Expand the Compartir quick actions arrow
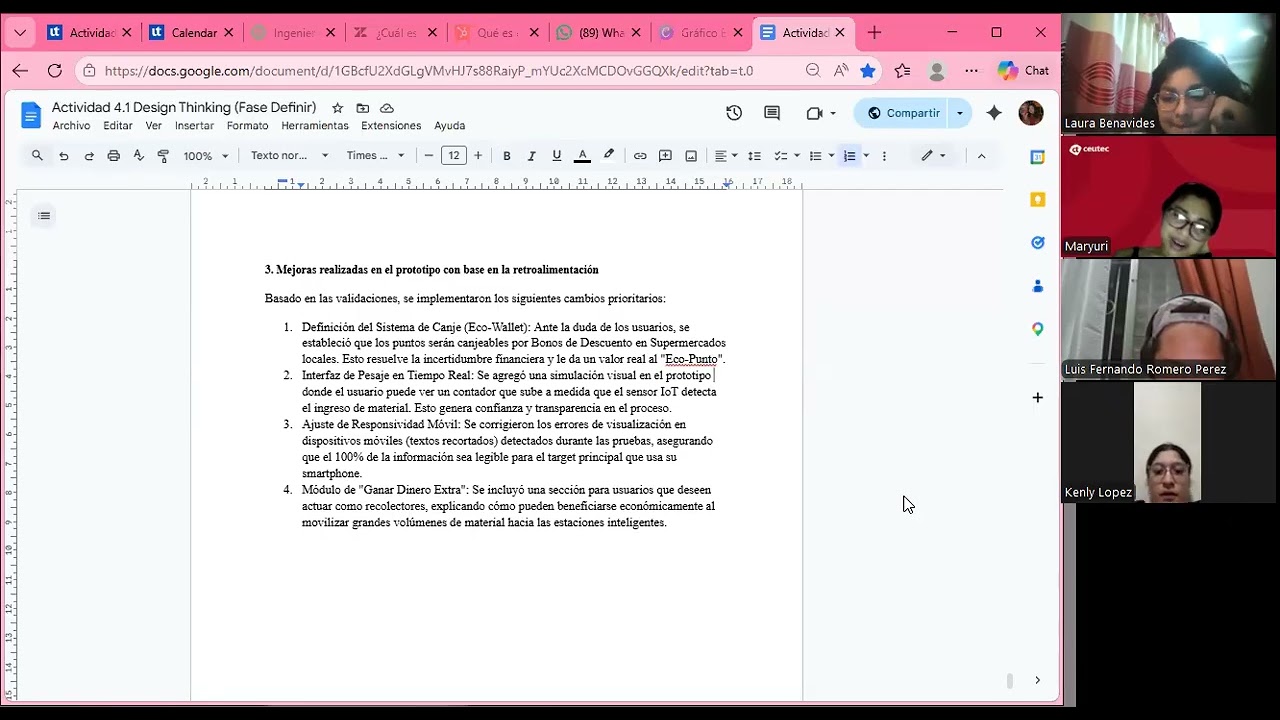The image size is (1280, 720). (x=960, y=113)
